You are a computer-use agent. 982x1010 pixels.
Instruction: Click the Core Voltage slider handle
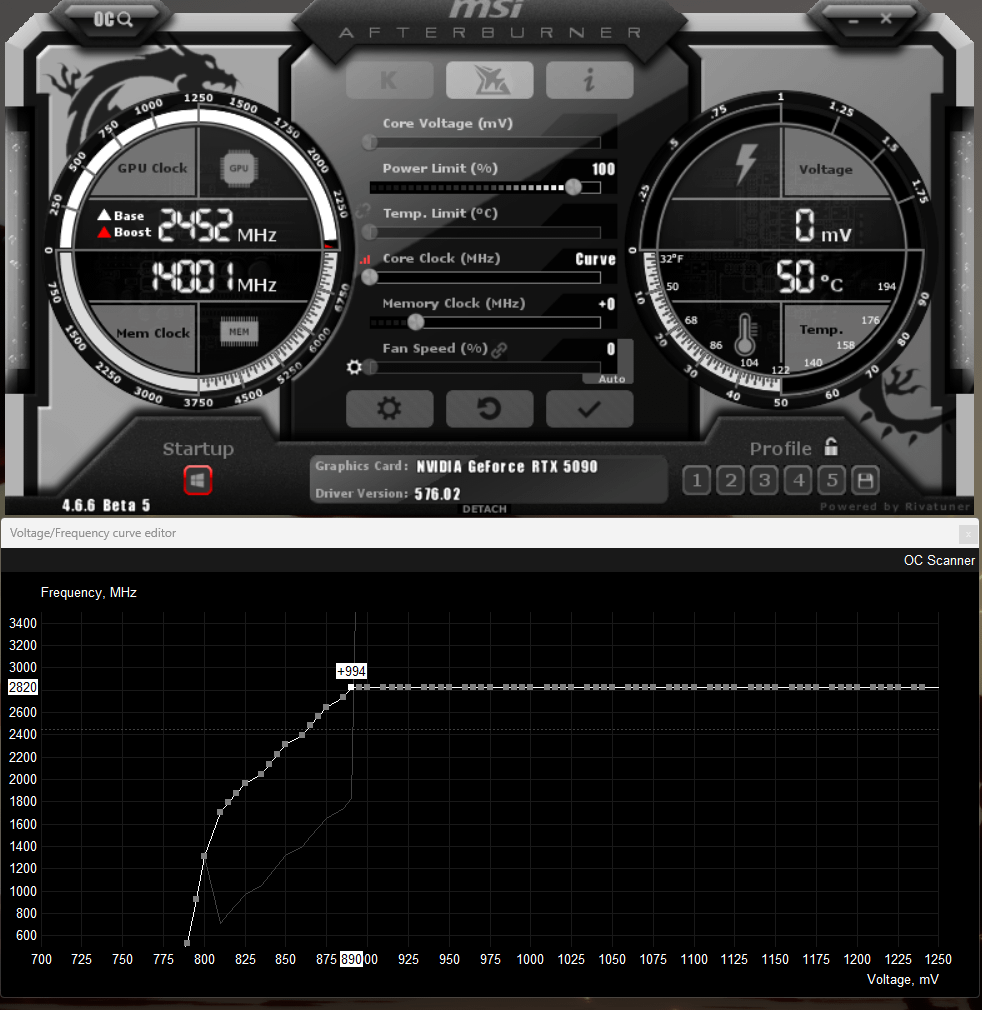(370, 142)
